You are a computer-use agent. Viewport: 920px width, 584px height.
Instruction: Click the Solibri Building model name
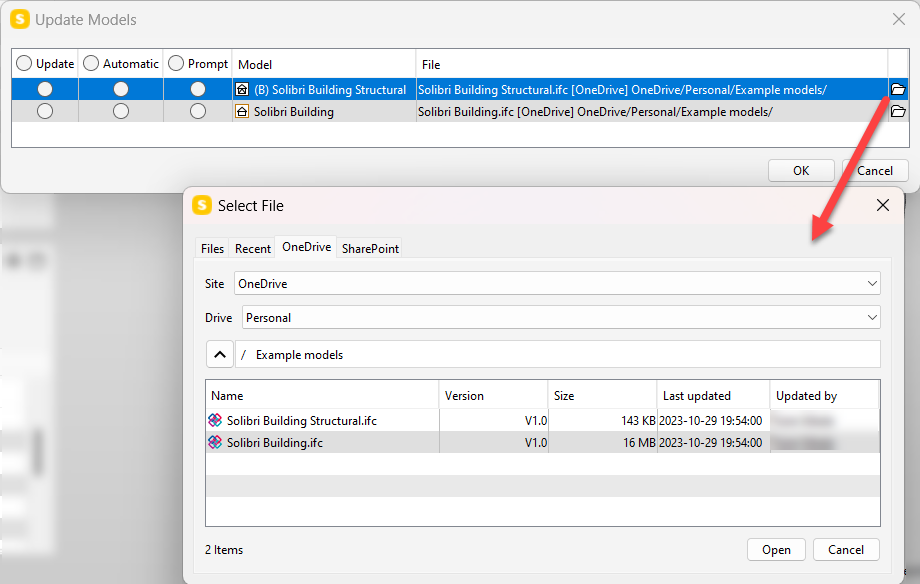[293, 112]
